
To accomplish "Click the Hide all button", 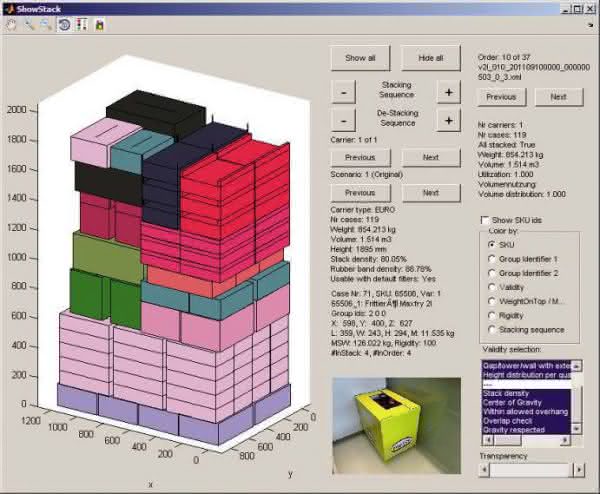I will point(430,58).
